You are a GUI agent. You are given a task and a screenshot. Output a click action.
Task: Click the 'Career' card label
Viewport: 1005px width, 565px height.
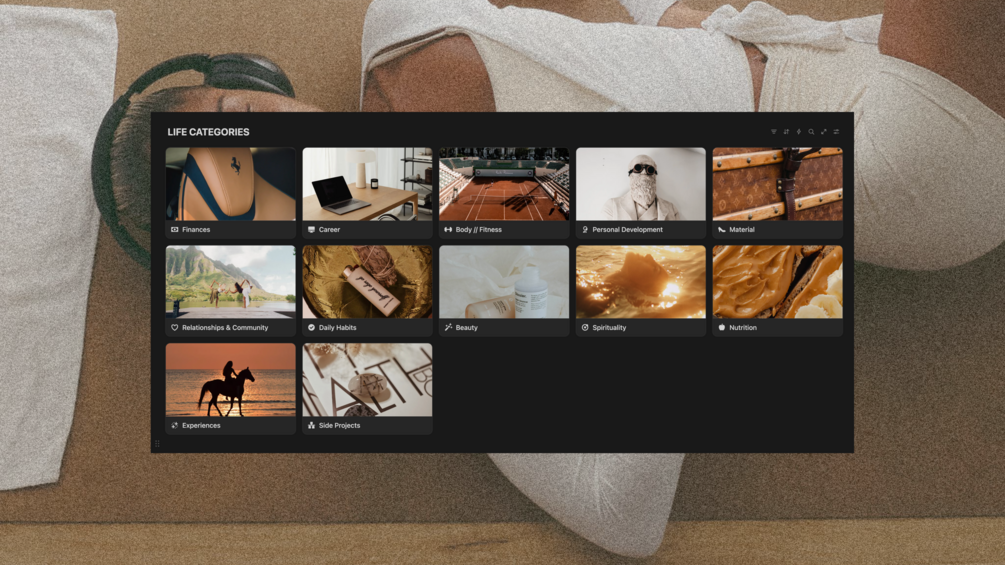point(329,229)
